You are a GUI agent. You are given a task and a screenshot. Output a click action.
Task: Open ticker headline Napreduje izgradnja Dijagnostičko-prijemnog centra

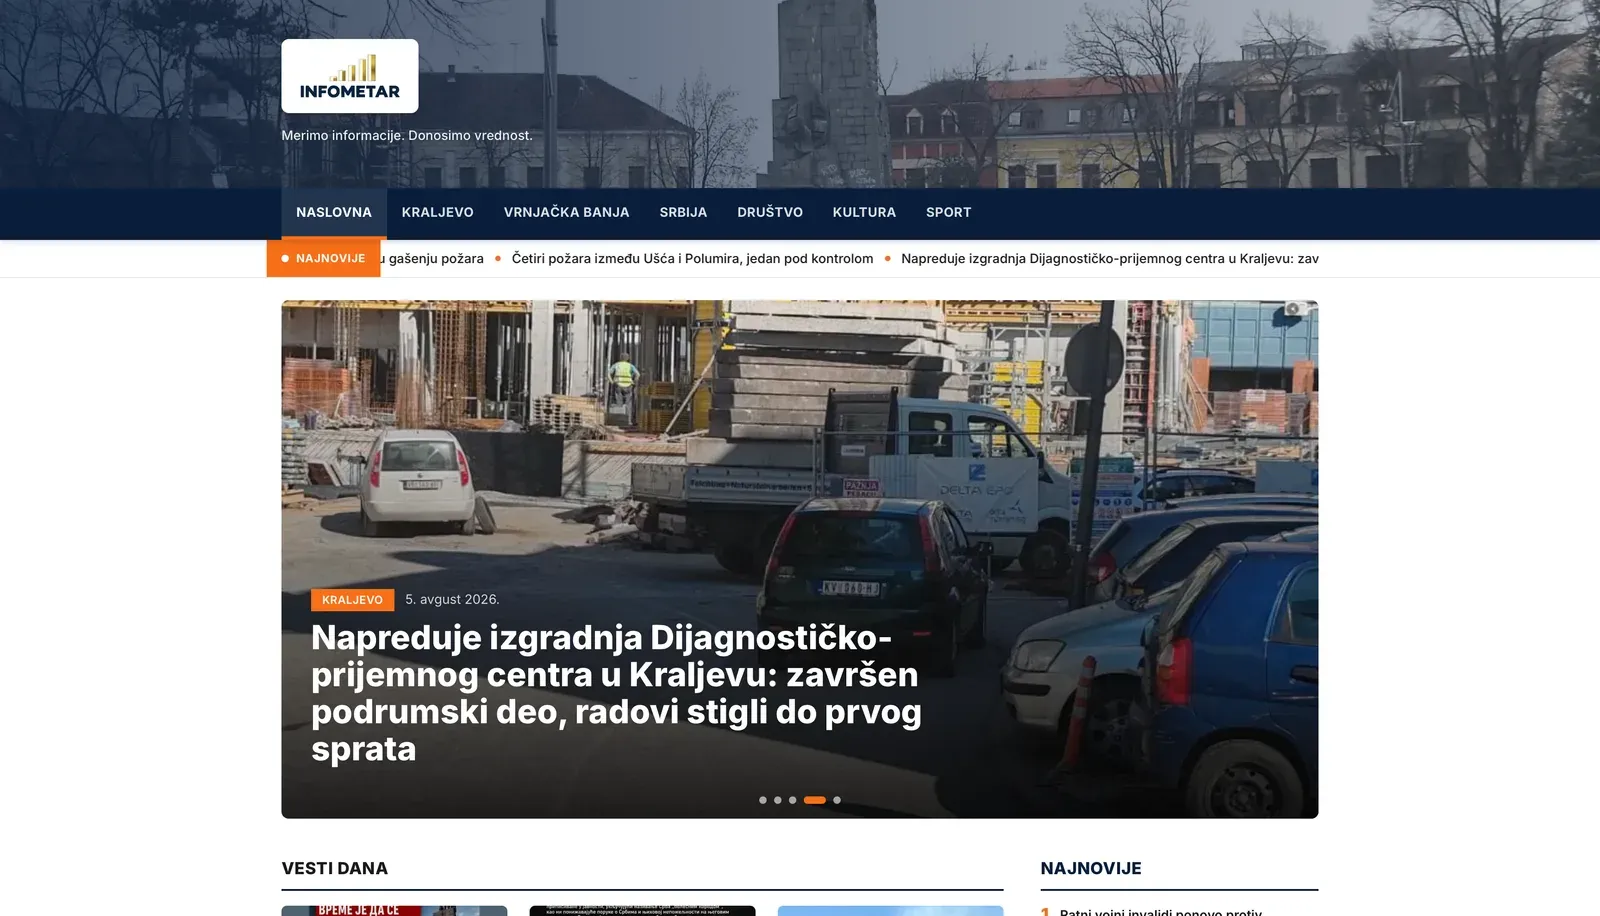[x=1110, y=258]
